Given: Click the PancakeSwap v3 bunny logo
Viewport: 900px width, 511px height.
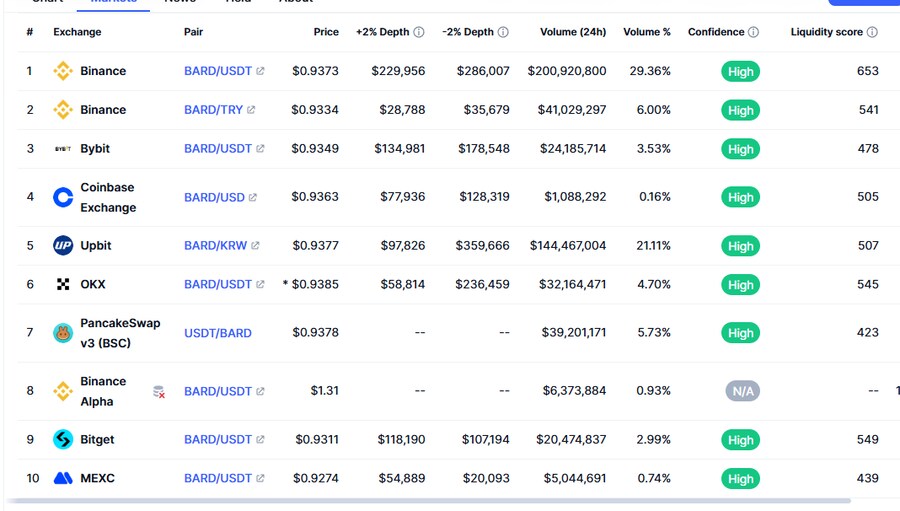Looking at the screenshot, I should pos(63,333).
